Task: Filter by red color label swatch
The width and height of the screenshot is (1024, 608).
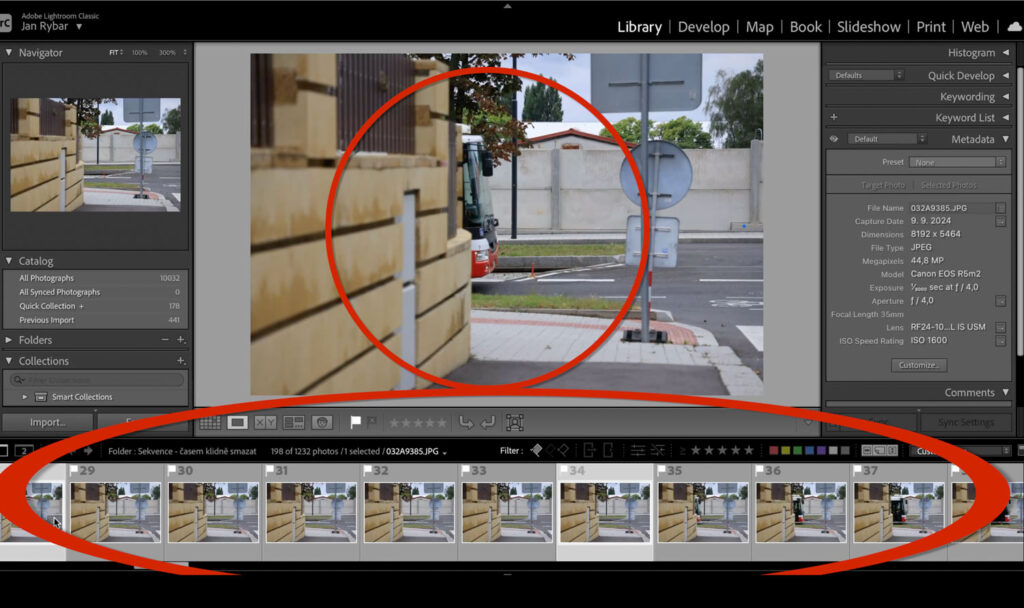Action: coord(774,451)
